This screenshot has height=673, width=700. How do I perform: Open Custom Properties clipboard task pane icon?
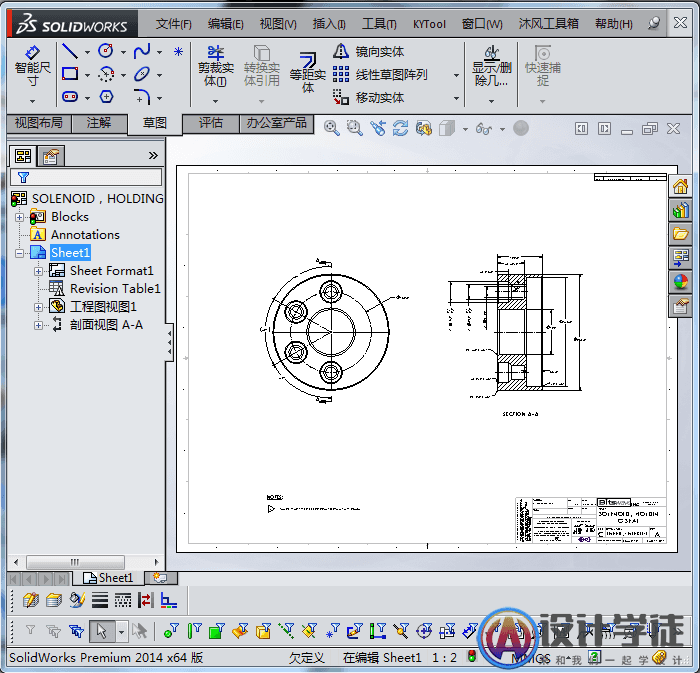pos(680,306)
